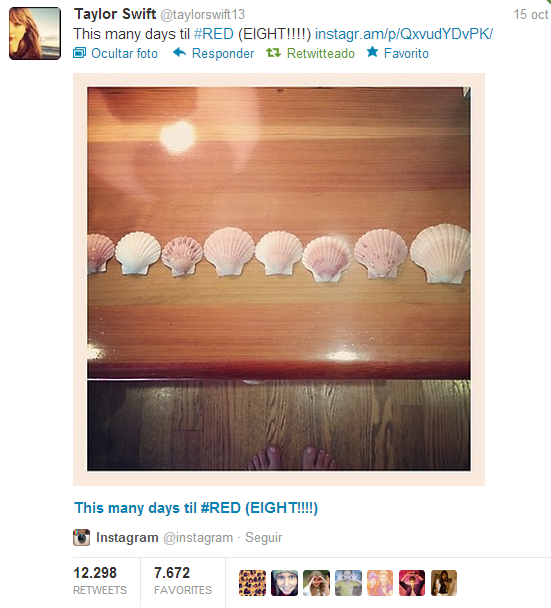The image size is (551, 608).
Task: Click Taylor Swift's profile avatar
Action: point(35,33)
